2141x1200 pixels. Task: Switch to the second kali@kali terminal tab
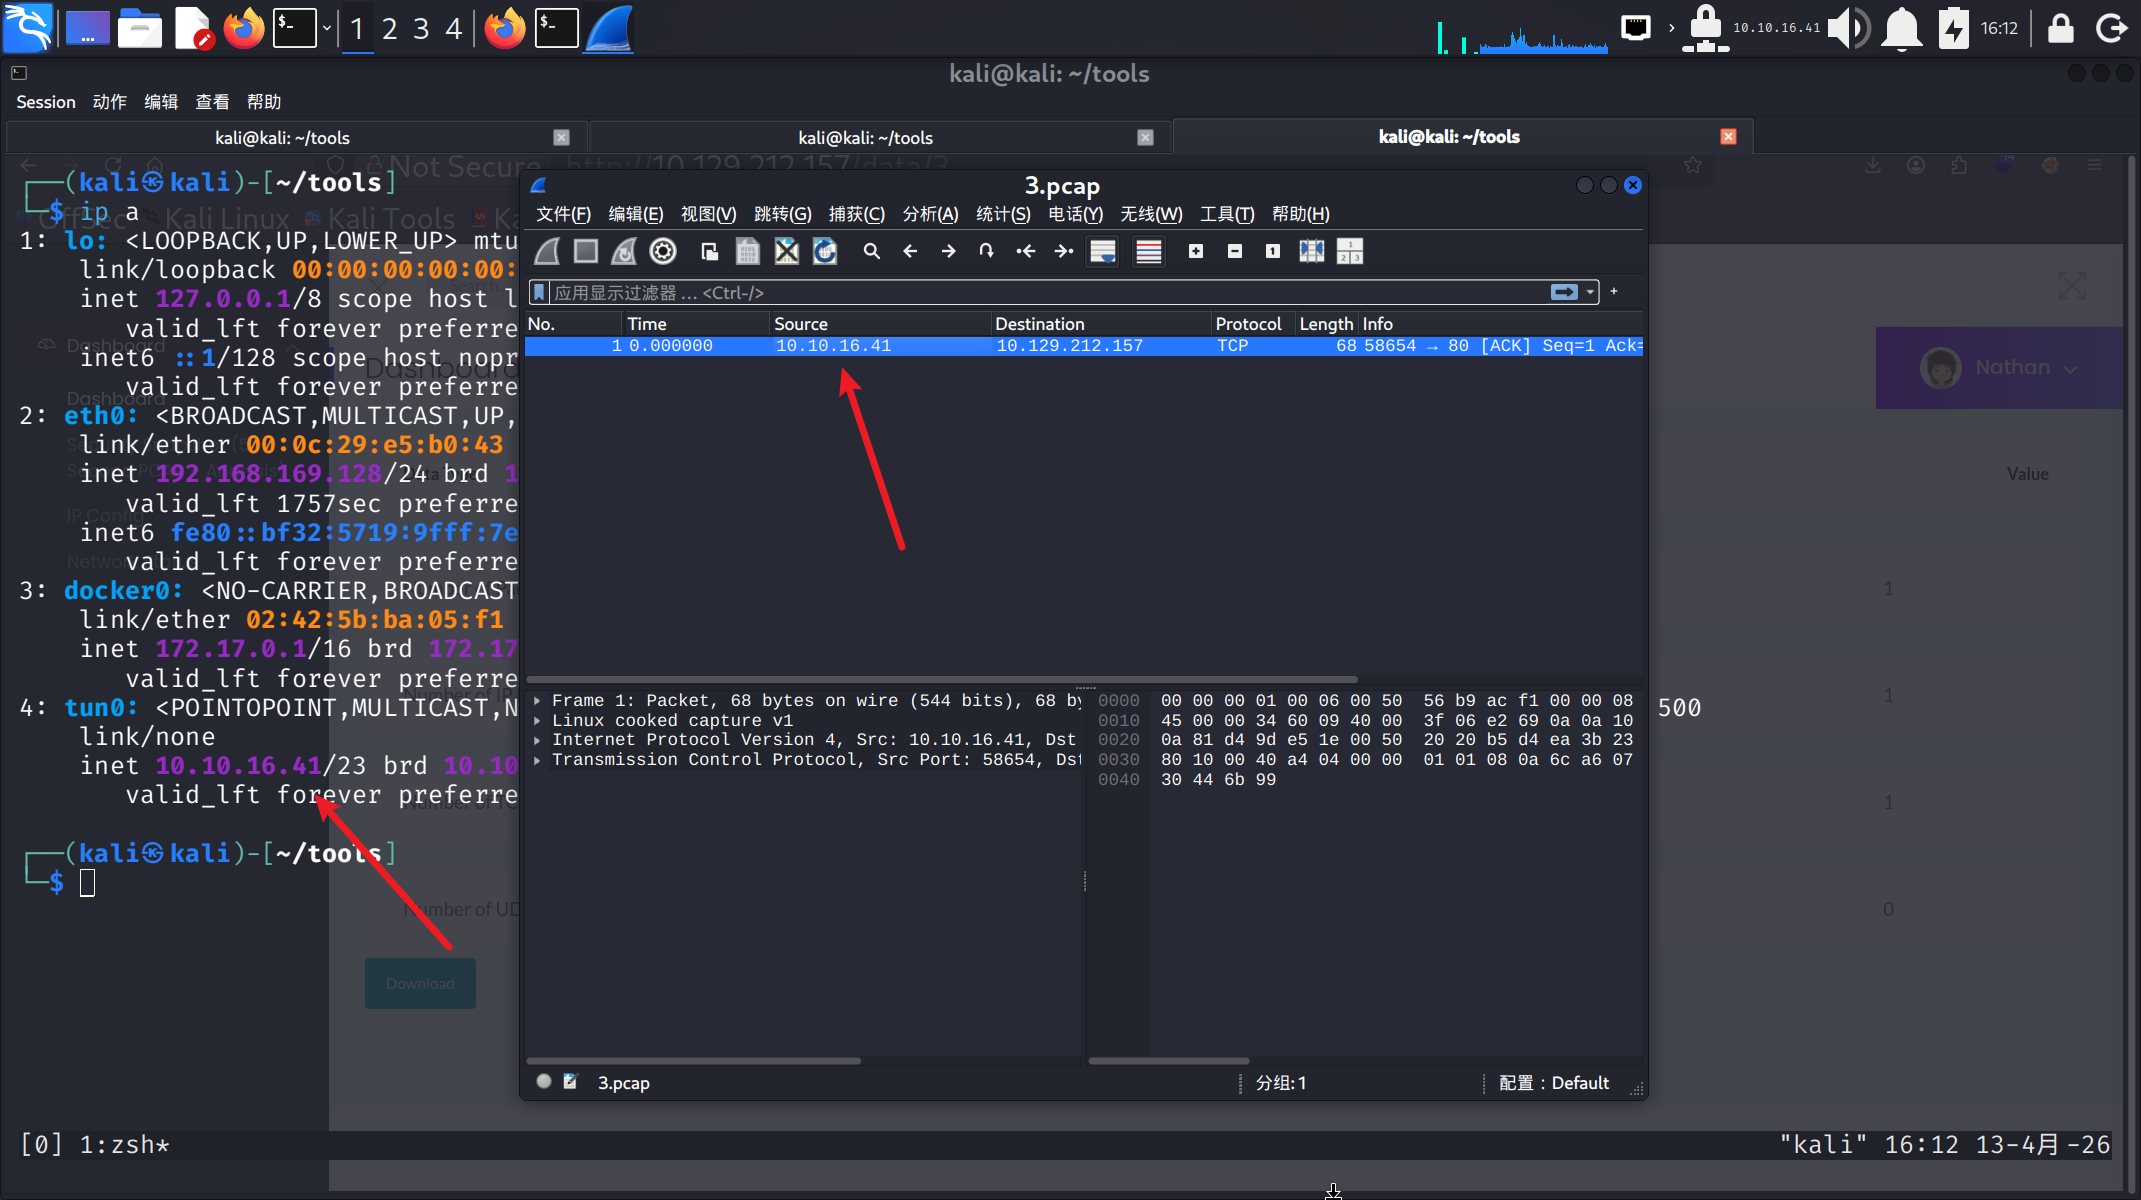(x=864, y=138)
